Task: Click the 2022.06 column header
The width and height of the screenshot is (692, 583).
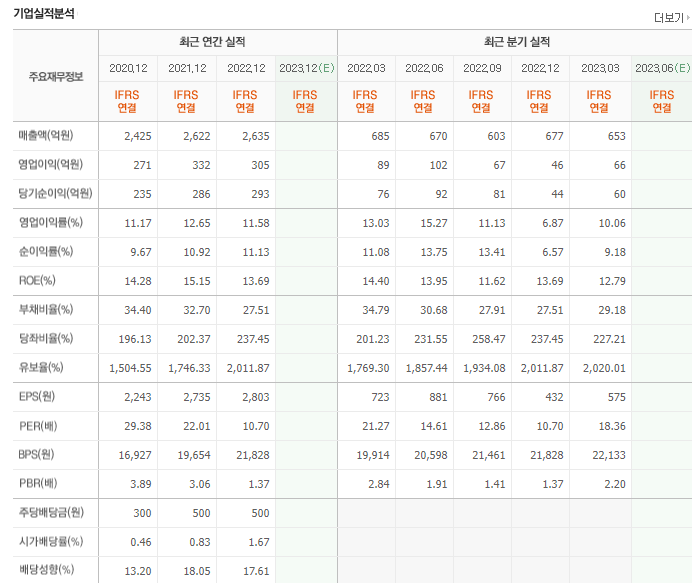Action: pyautogui.click(x=424, y=68)
